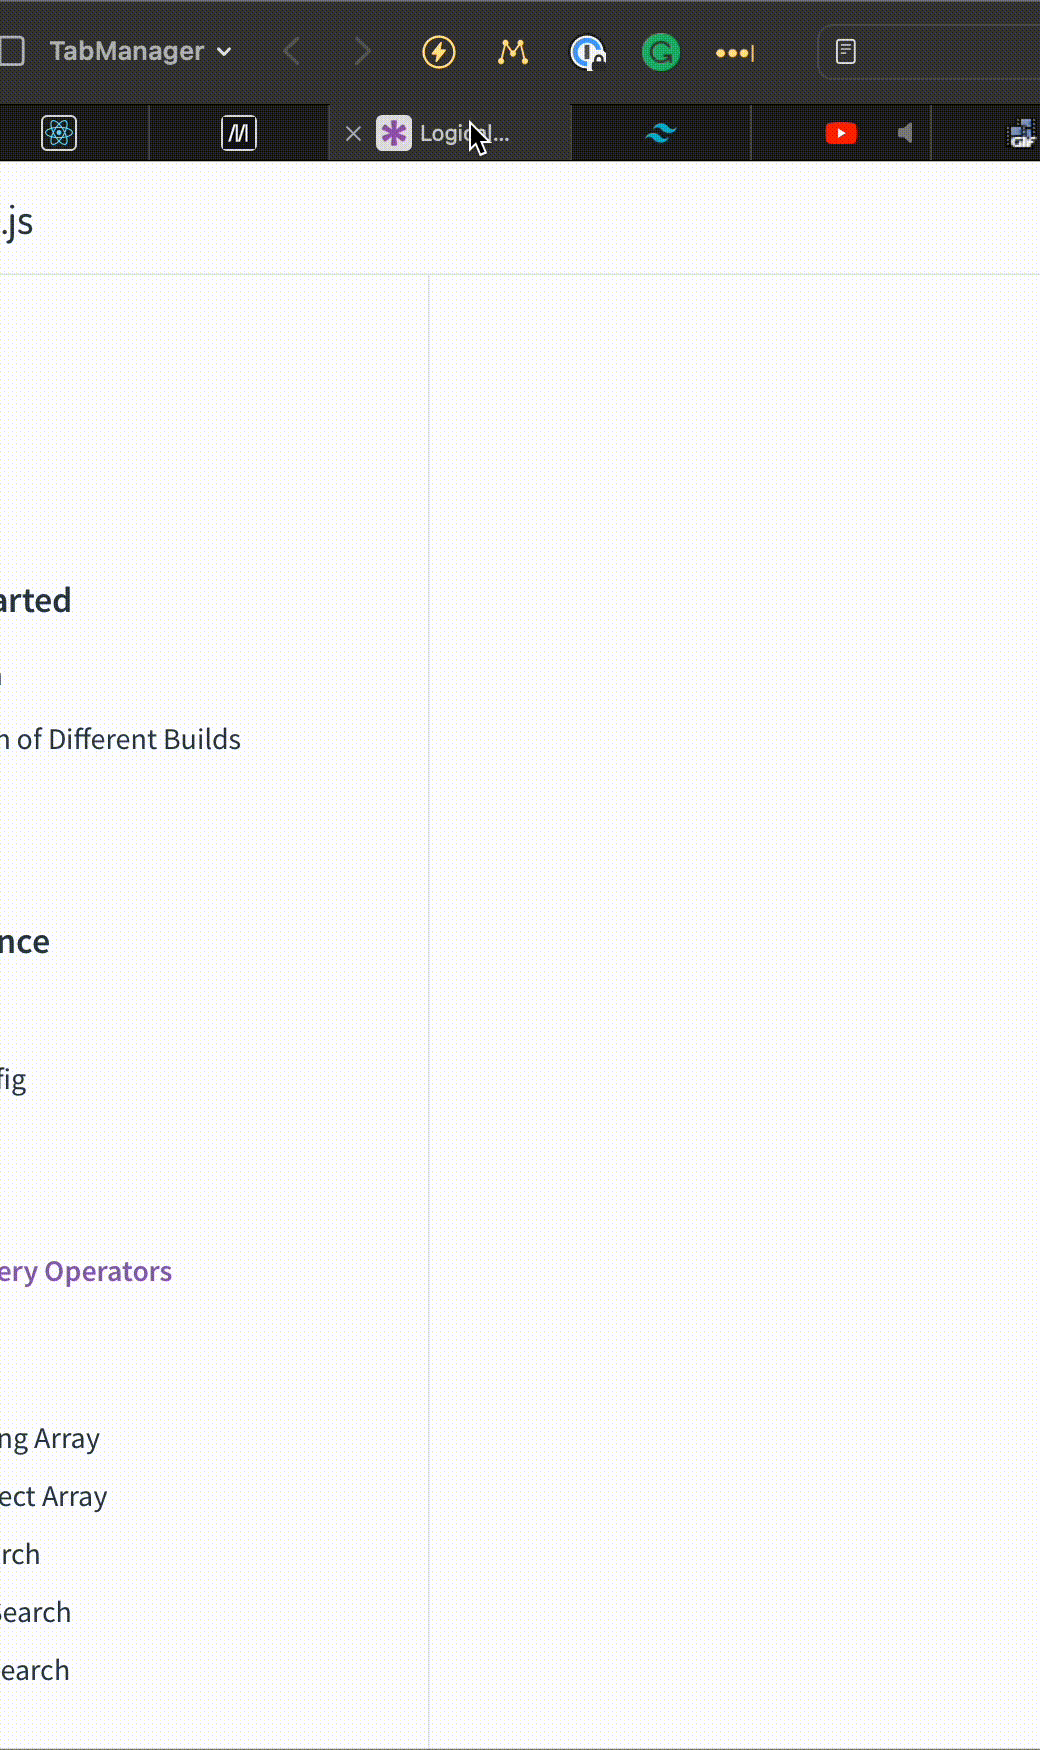Go back with the left chevron
Viewport: 1040px width, 1750px height.
click(x=292, y=51)
